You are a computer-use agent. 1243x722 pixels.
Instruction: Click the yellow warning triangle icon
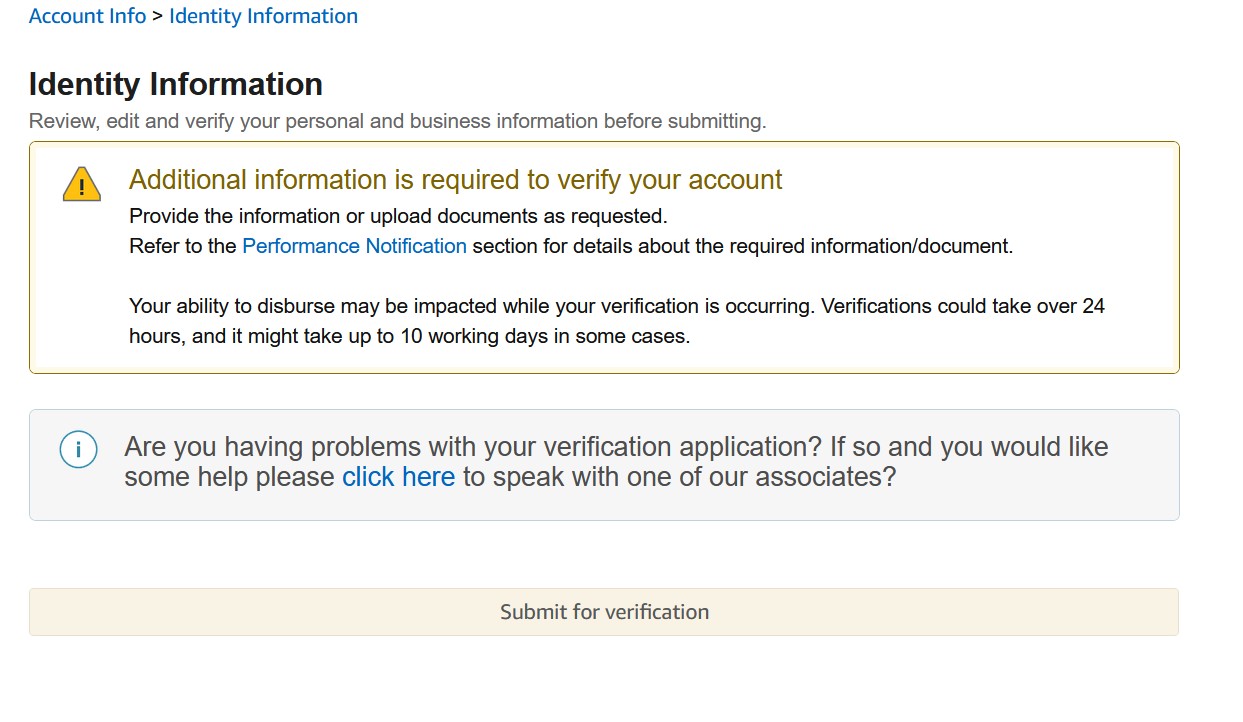click(82, 185)
